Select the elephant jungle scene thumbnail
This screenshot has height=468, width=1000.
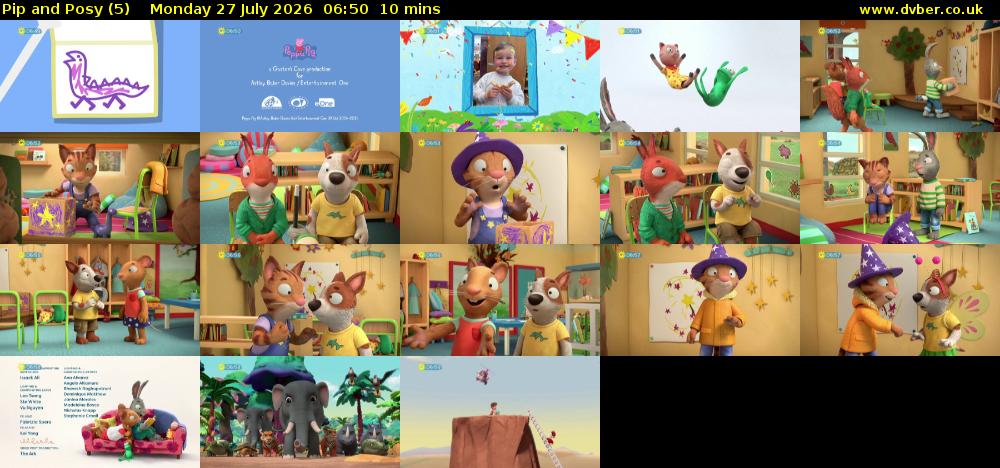[300, 412]
